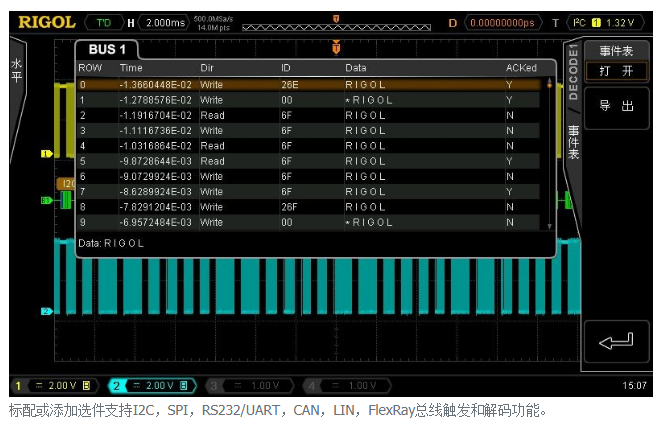Image resolution: width=665 pixels, height=427 pixels.
Task: Select row 2 time -1.1916704E-02
Action: (309, 116)
